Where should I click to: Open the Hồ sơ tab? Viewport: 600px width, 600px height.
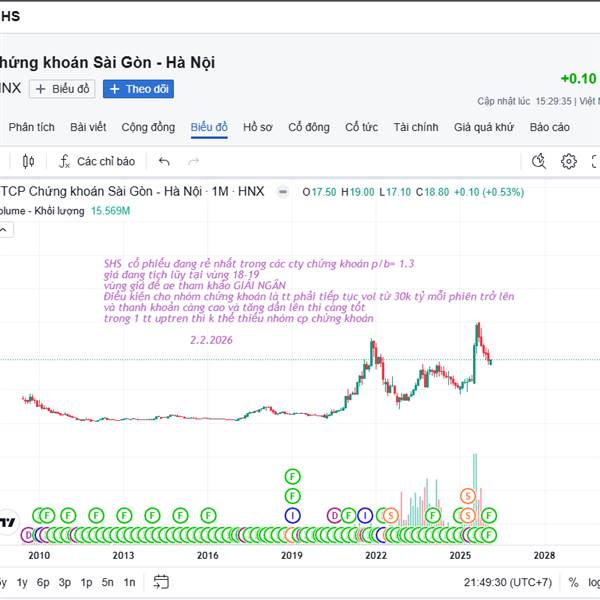pos(258,127)
